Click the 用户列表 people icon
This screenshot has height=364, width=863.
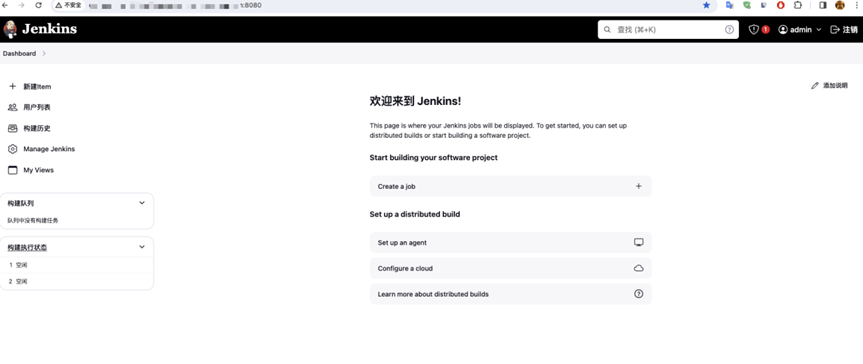13,107
